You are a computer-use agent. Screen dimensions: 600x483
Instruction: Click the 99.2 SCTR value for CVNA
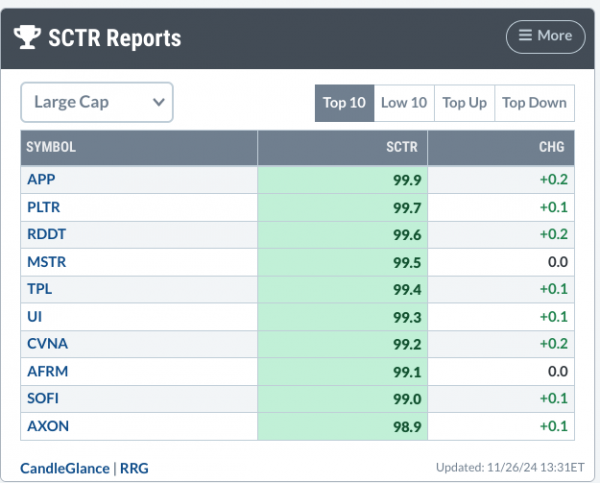407,344
